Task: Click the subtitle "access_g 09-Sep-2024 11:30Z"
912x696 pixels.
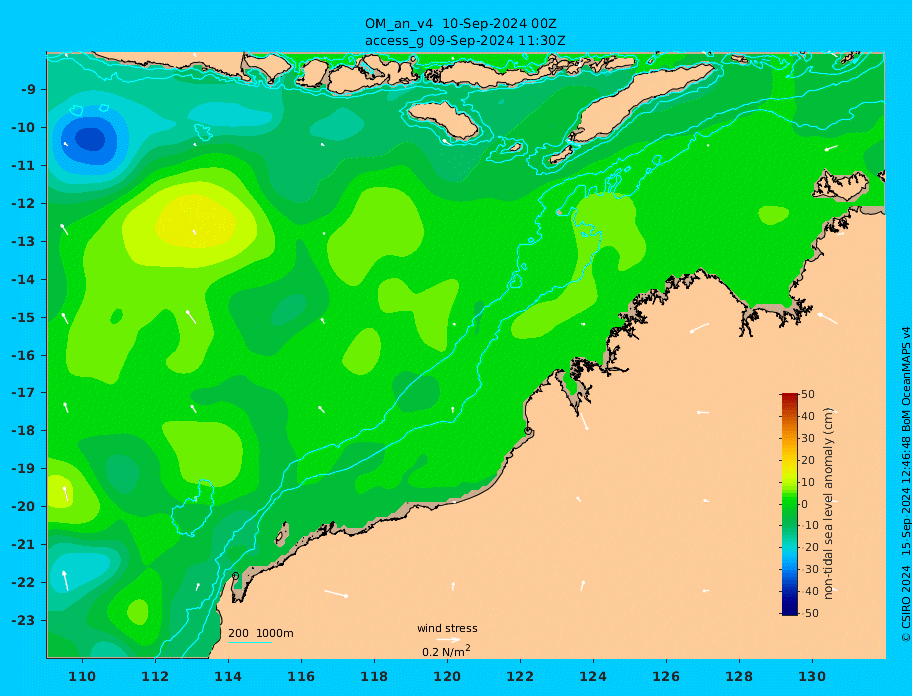Action: point(465,41)
